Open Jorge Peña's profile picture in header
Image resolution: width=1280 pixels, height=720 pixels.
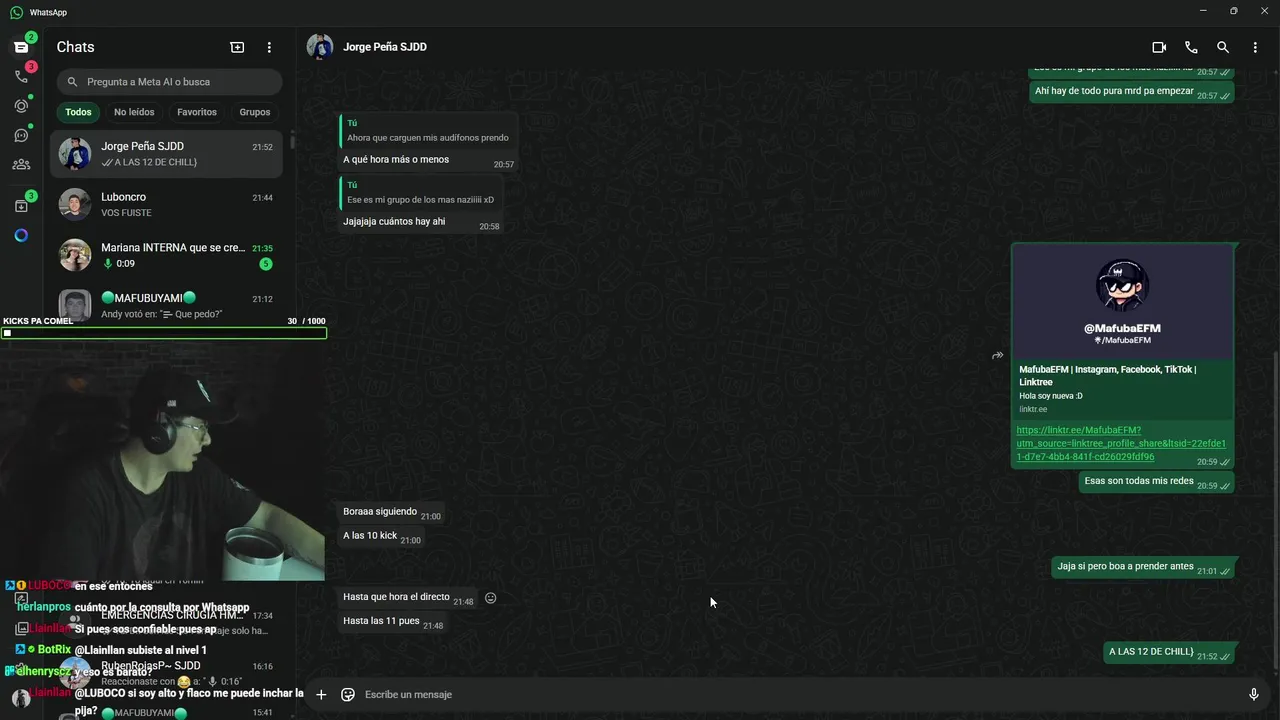(320, 47)
